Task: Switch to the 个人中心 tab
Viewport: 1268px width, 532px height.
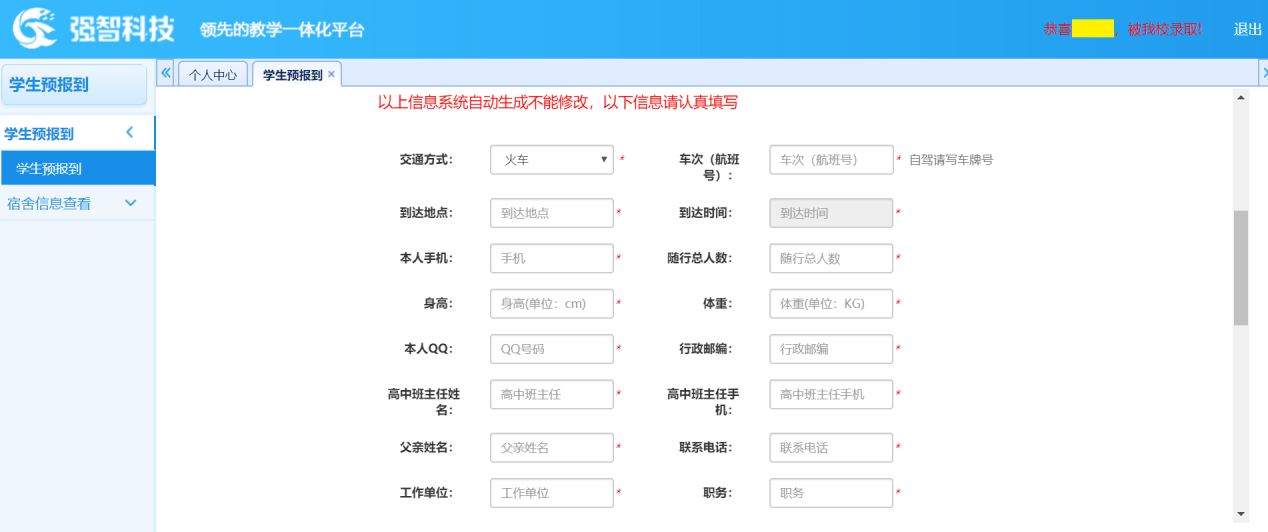Action: click(x=213, y=75)
